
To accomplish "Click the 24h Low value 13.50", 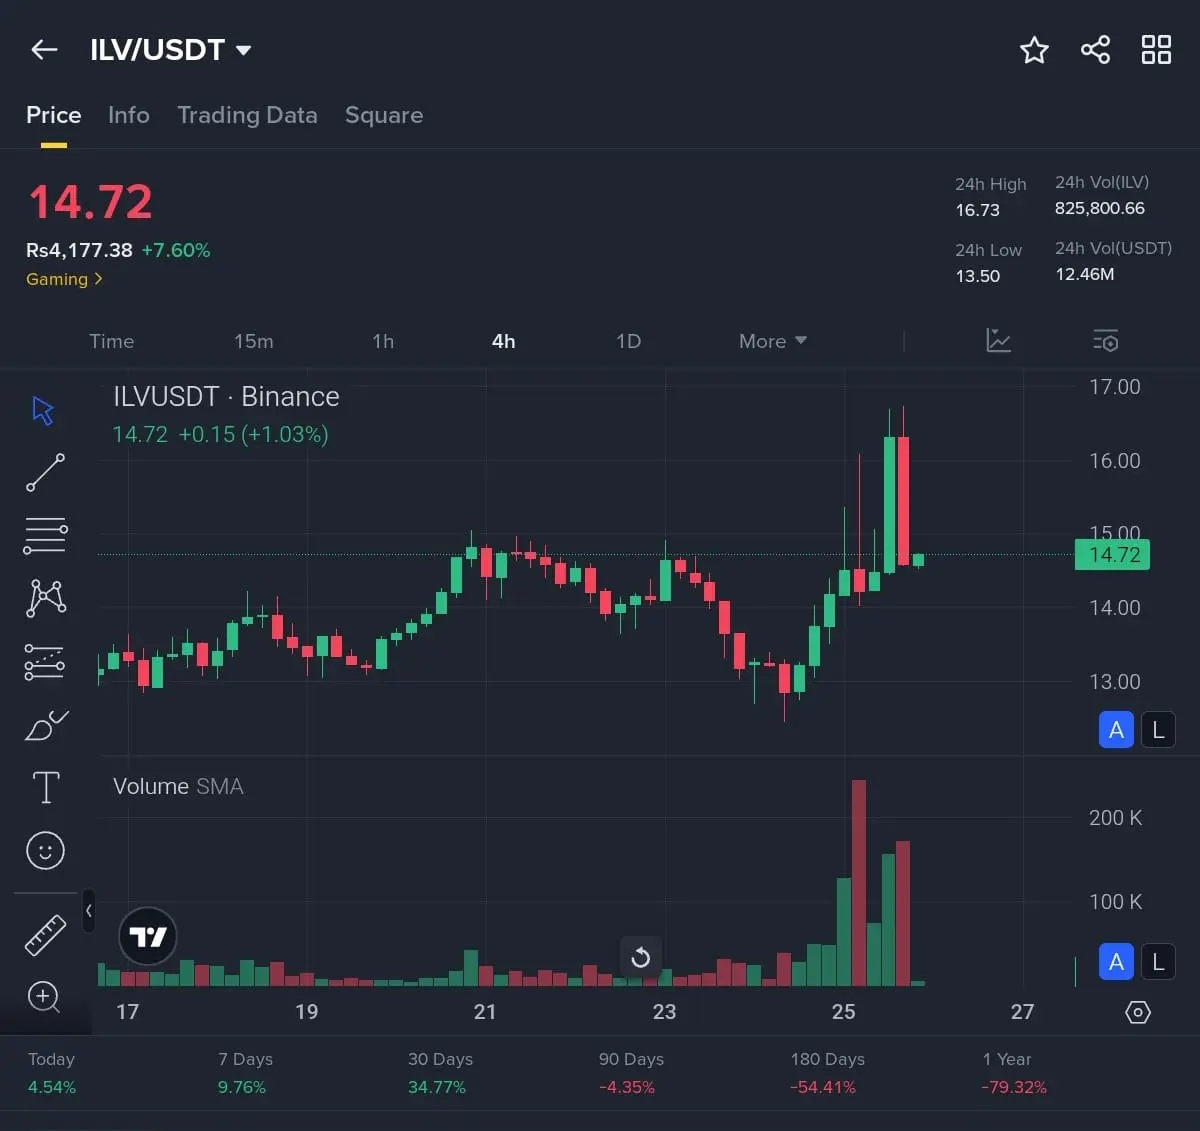I will click(977, 276).
